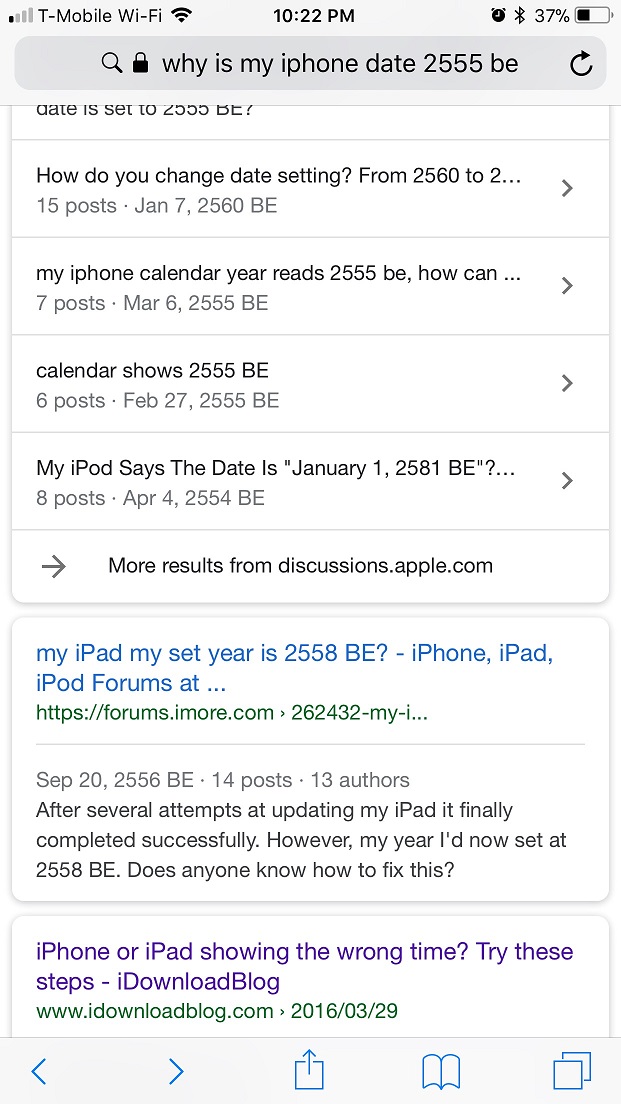Screen dimensions: 621x1104
Task: Tap the address bar search text
Action: [x=340, y=64]
